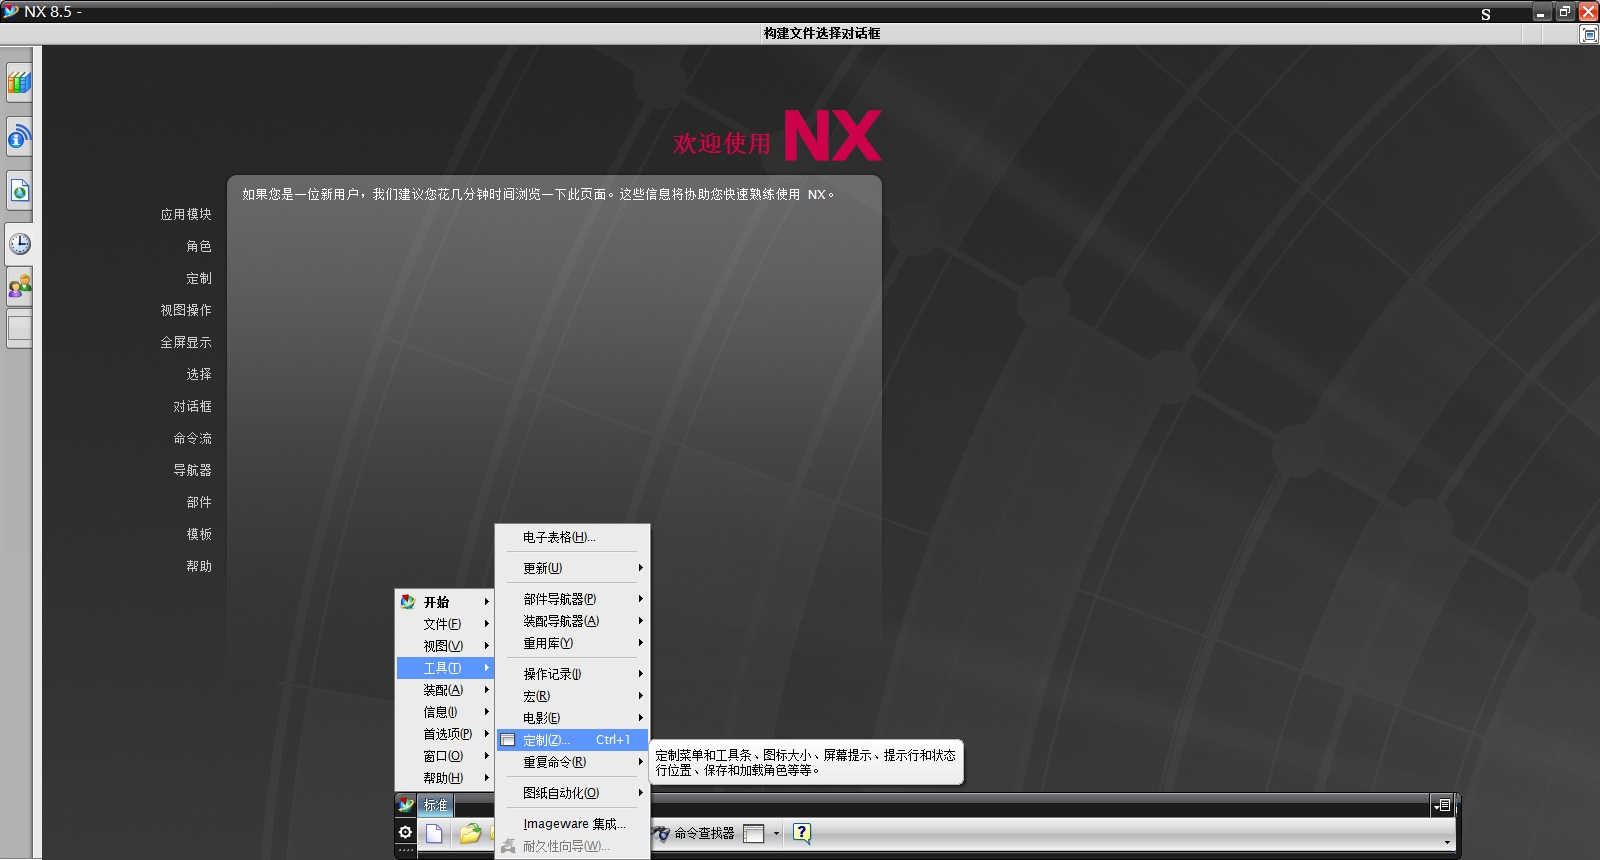
Task: Open dropdown arrow next to fullscreen icon
Action: point(776,833)
